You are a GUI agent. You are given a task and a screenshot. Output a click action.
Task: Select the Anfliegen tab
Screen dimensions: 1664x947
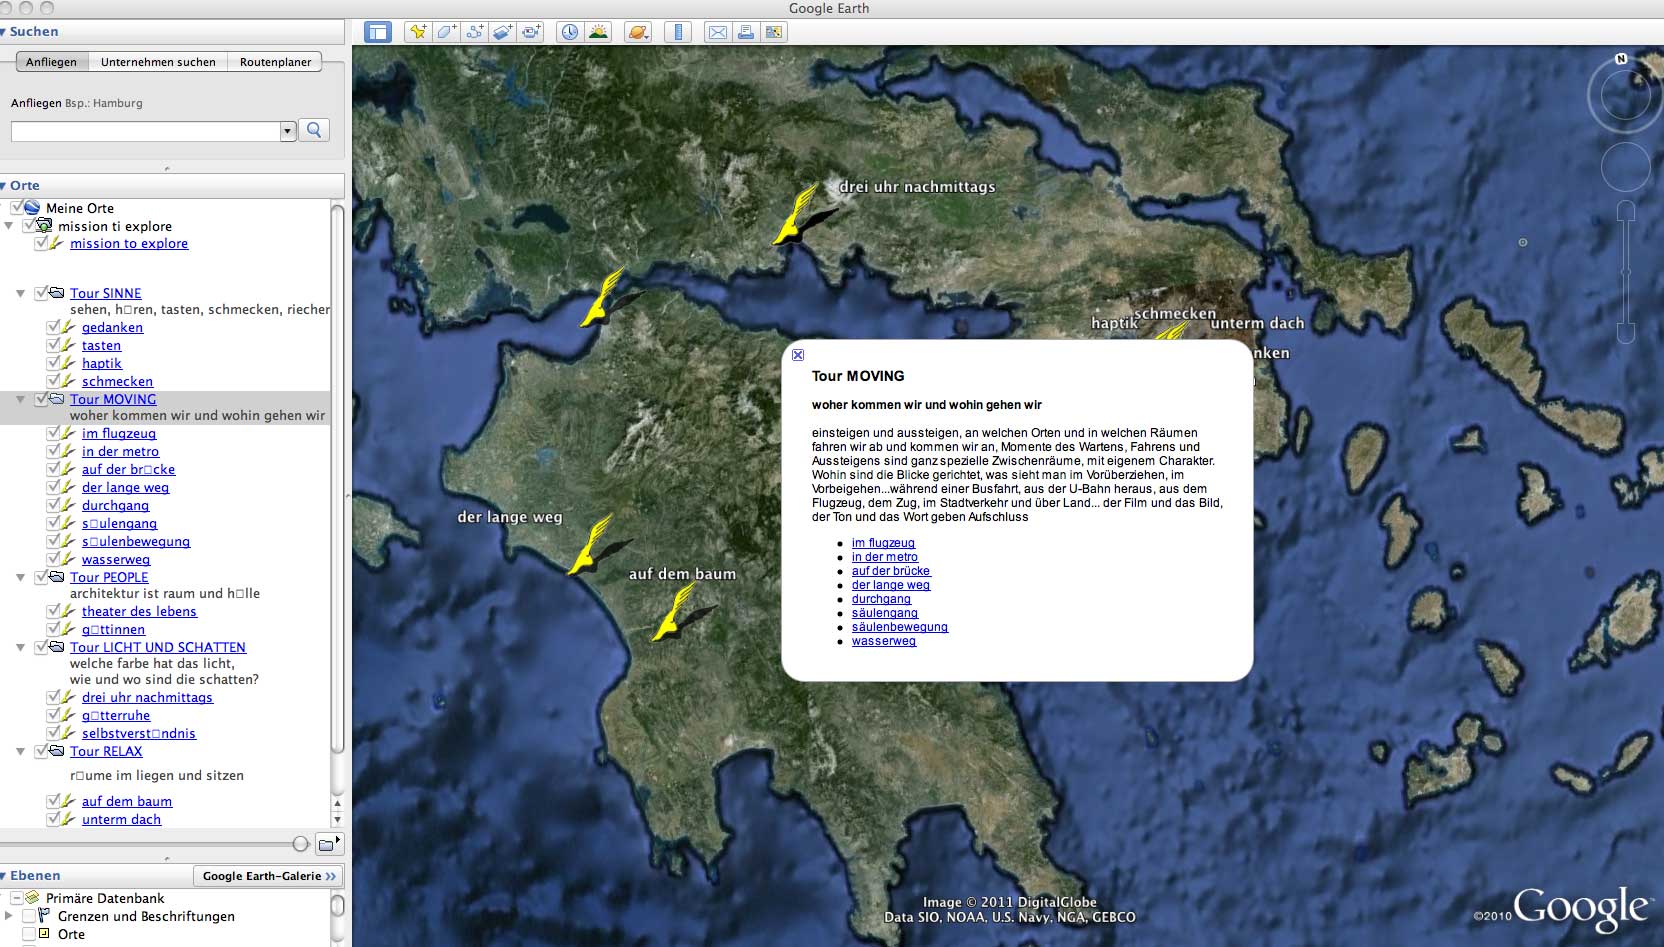coord(51,62)
